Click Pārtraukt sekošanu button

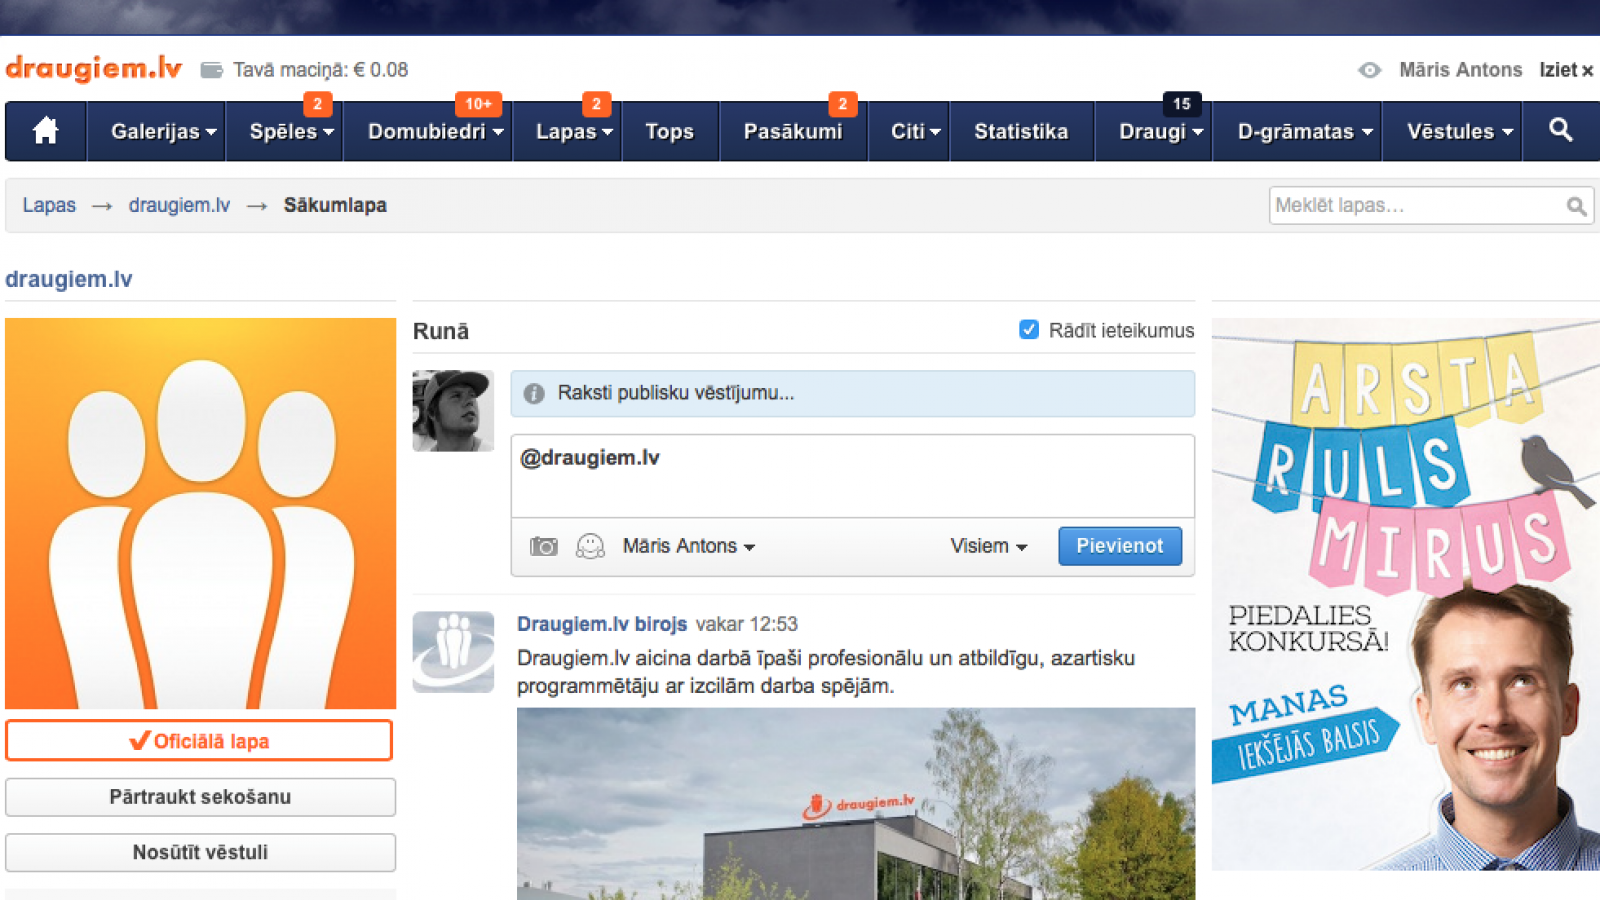tap(200, 797)
